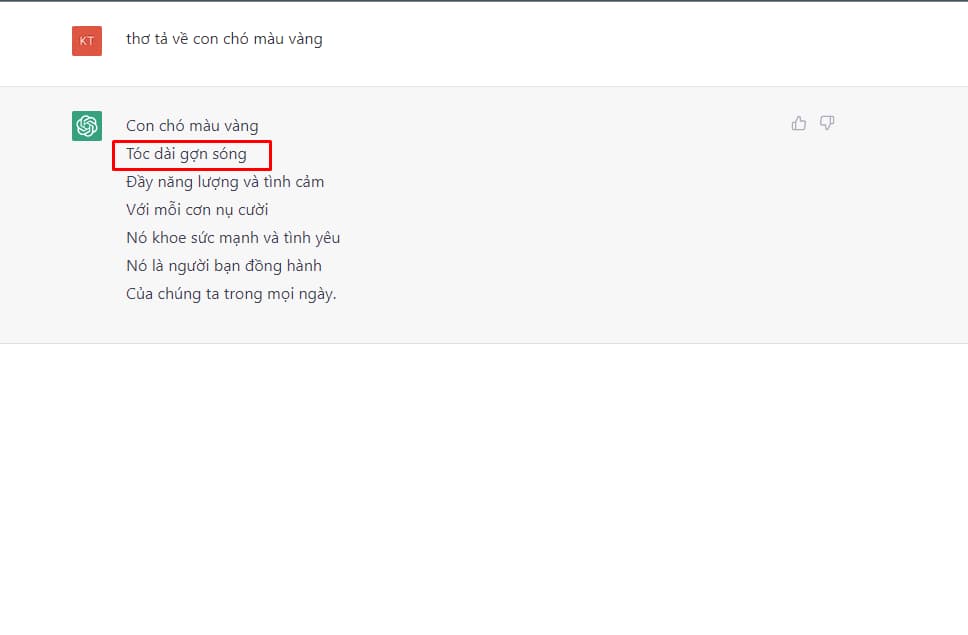Image resolution: width=968 pixels, height=635 pixels.
Task: Click the word "Đầy" in the poem
Action: (x=141, y=182)
